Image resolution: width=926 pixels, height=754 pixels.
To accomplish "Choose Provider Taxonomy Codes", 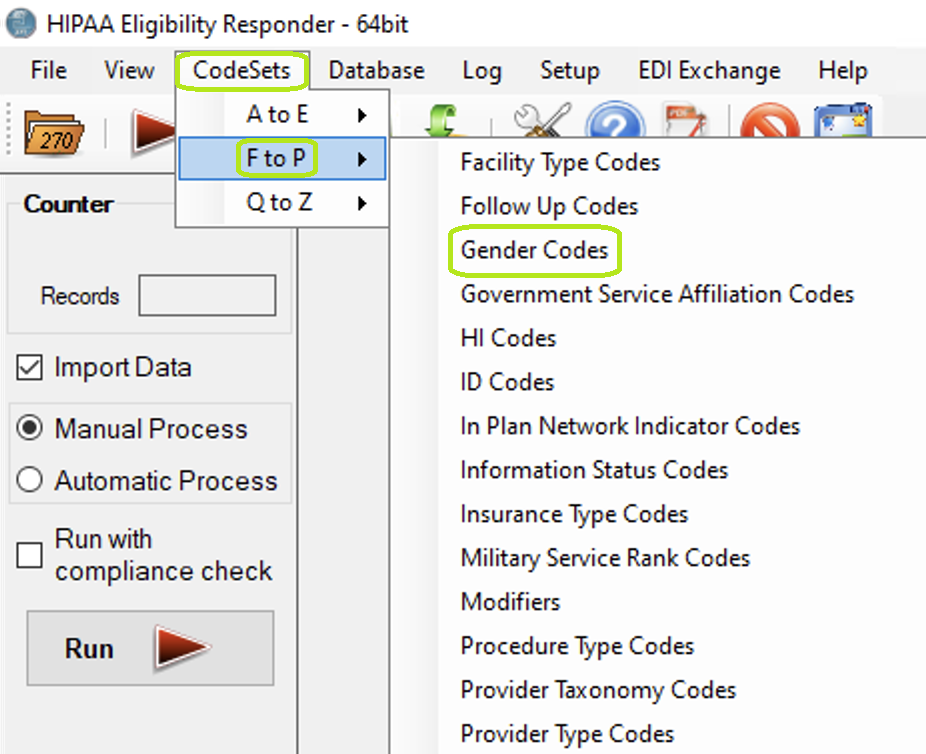I will click(598, 690).
